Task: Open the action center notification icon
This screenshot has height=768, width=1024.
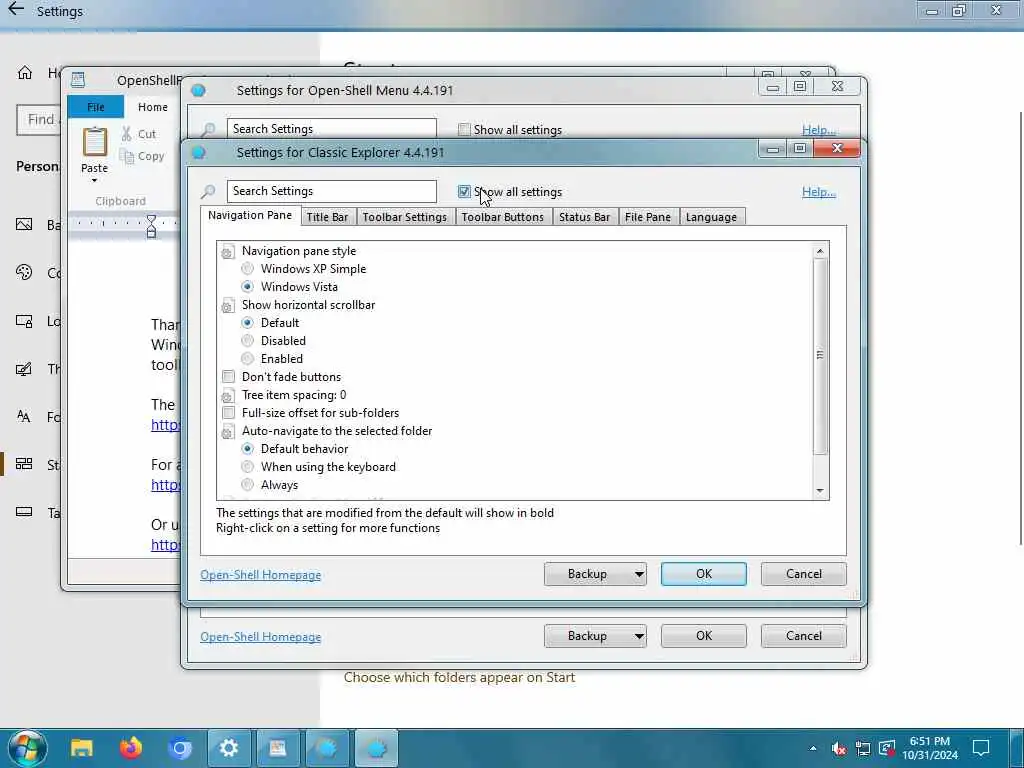Action: click(981, 748)
